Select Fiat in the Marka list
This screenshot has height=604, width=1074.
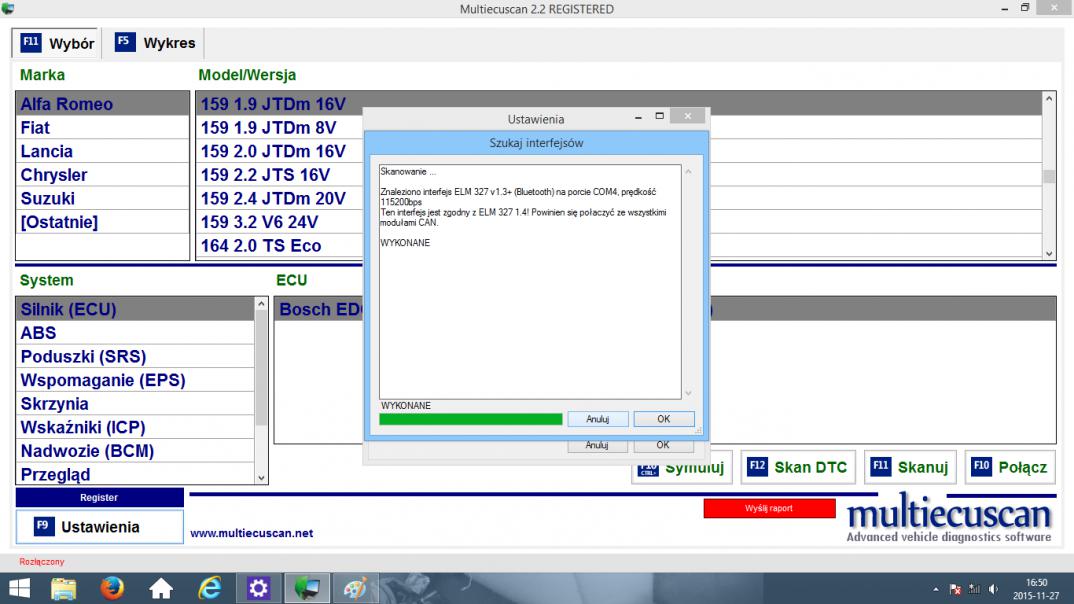[x=103, y=127]
